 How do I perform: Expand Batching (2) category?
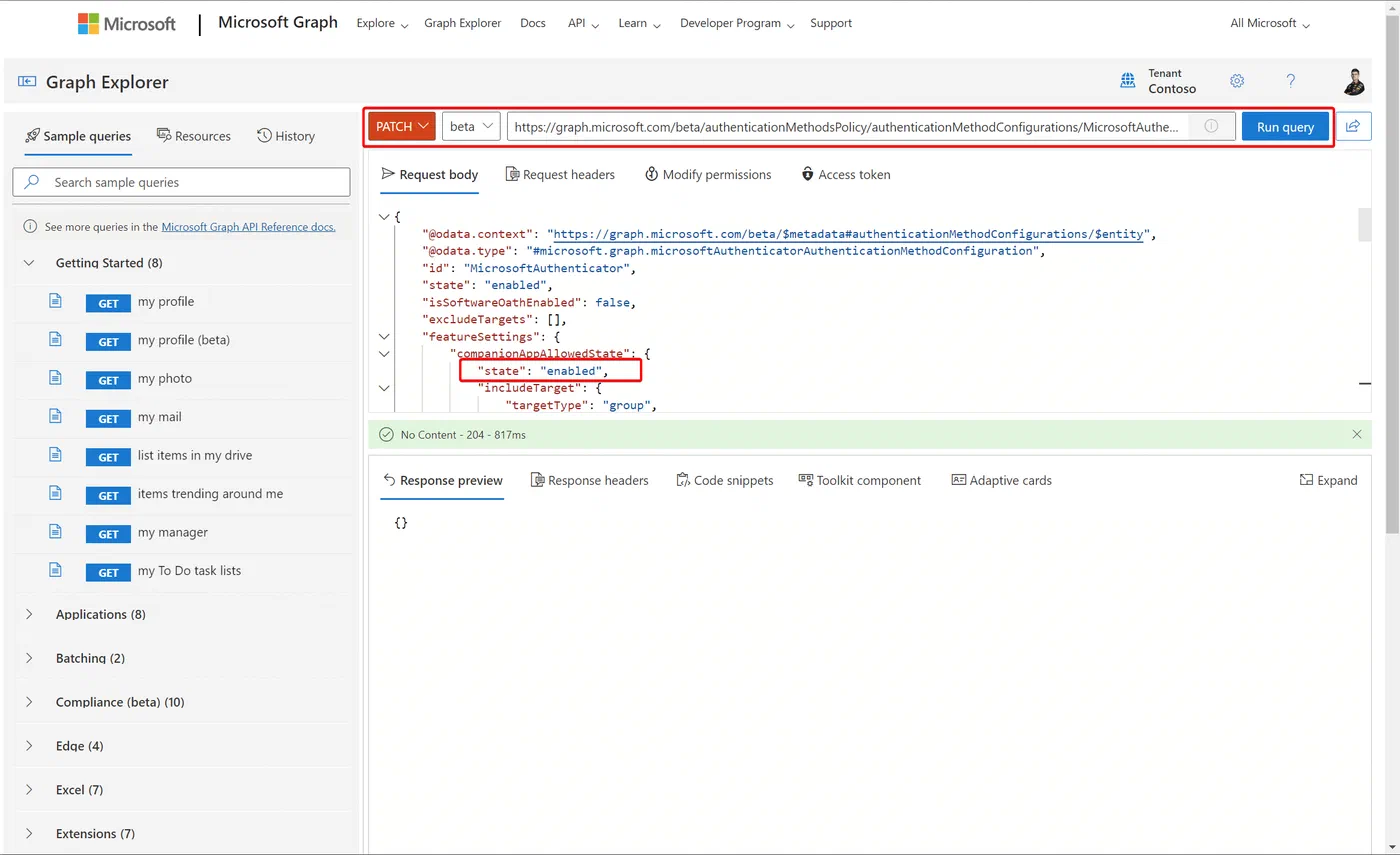click(x=28, y=658)
